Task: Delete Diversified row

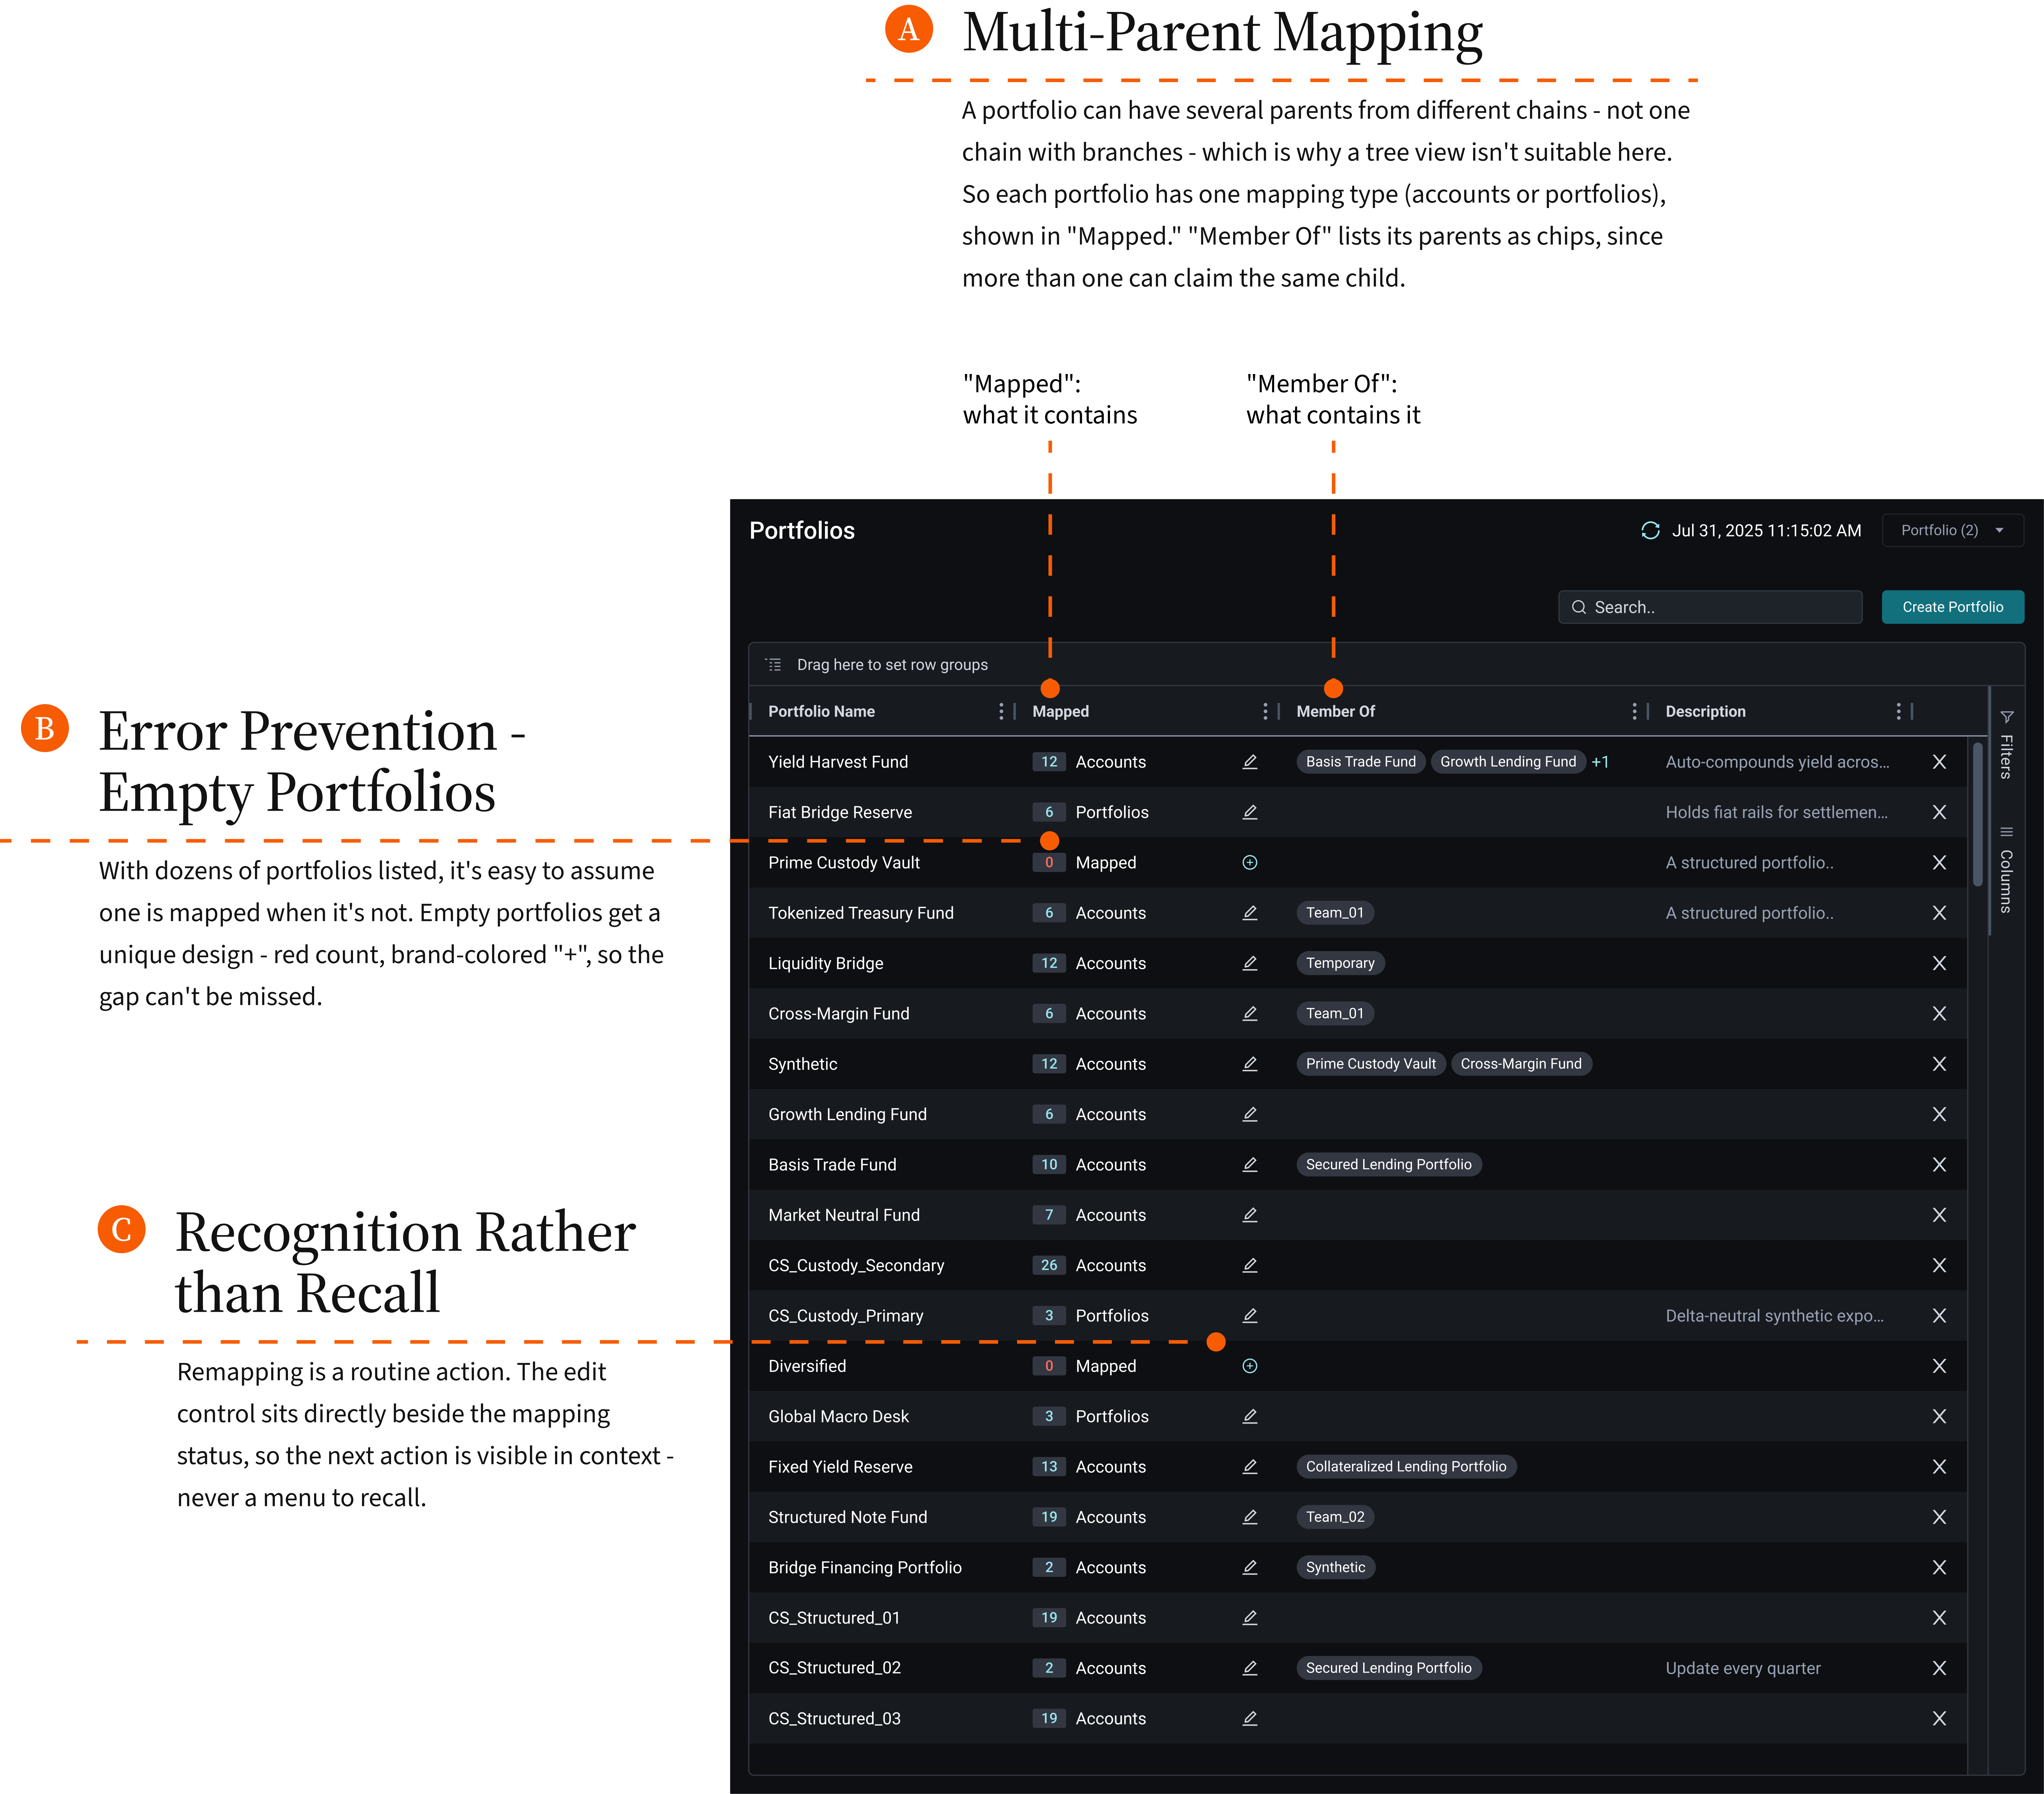Action: click(1939, 1366)
